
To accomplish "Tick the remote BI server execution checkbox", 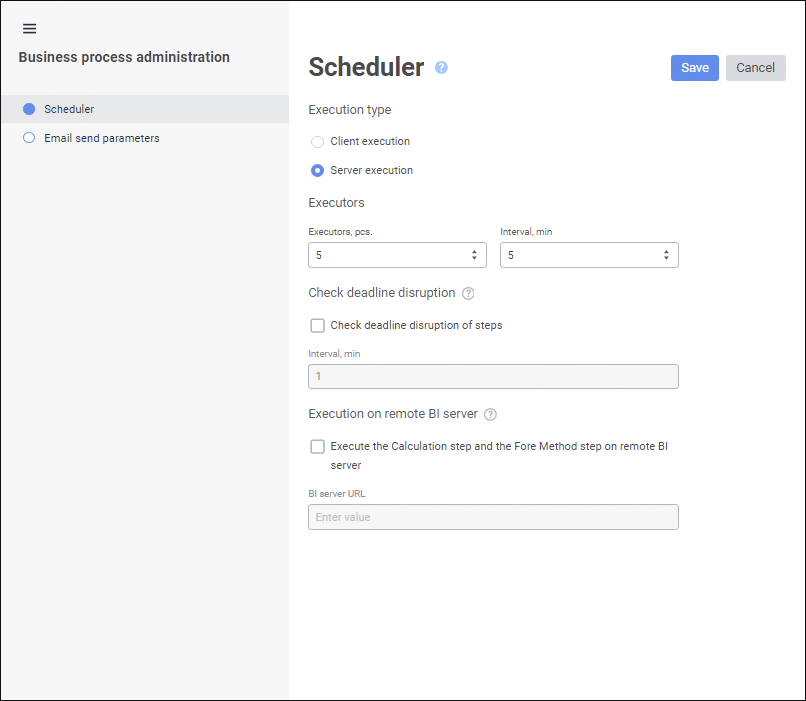I will point(318,447).
